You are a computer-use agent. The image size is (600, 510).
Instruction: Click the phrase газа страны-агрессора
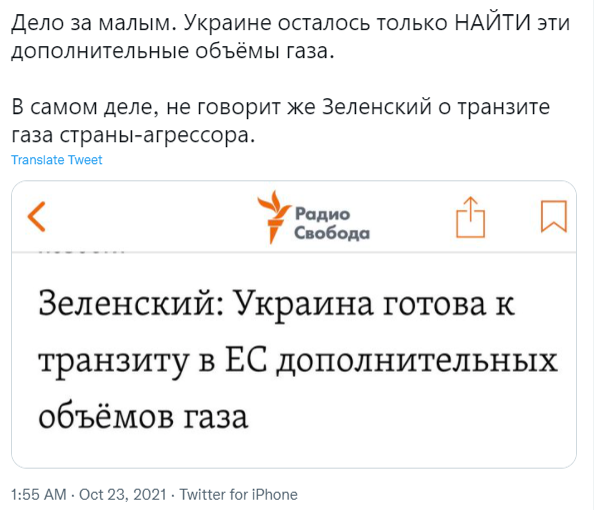click(x=133, y=135)
